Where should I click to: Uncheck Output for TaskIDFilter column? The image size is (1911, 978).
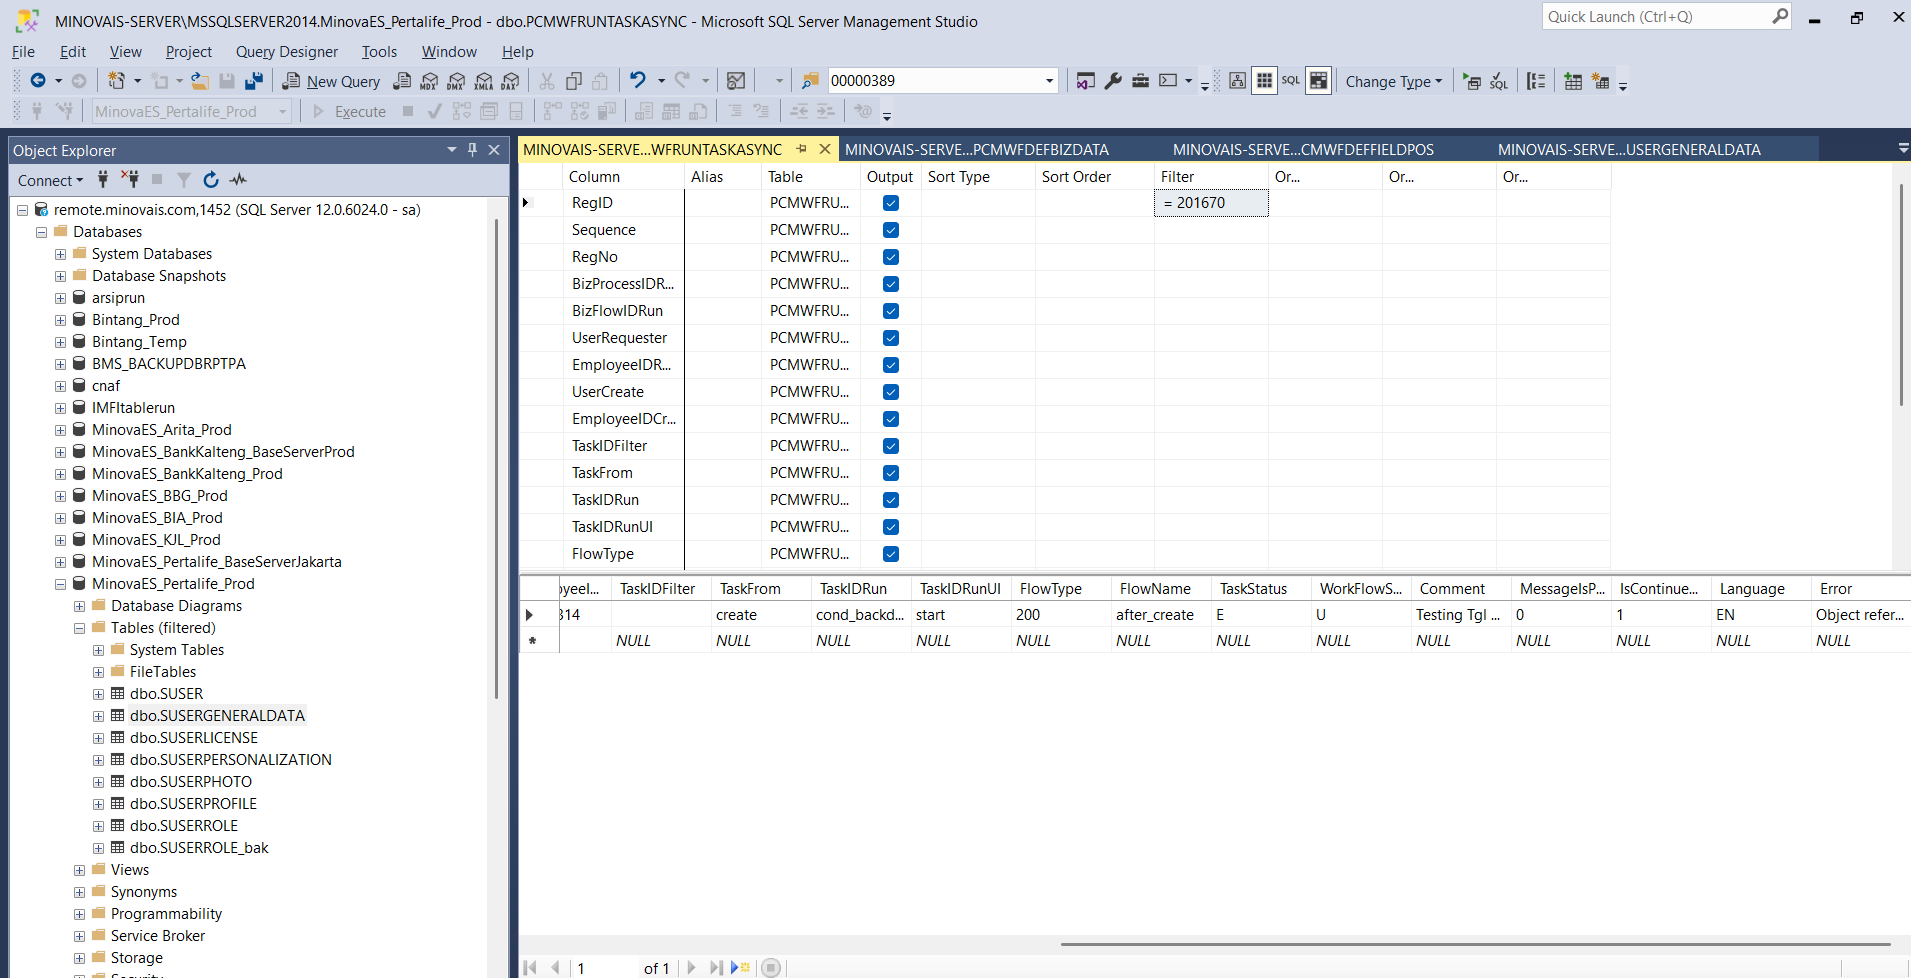[891, 446]
